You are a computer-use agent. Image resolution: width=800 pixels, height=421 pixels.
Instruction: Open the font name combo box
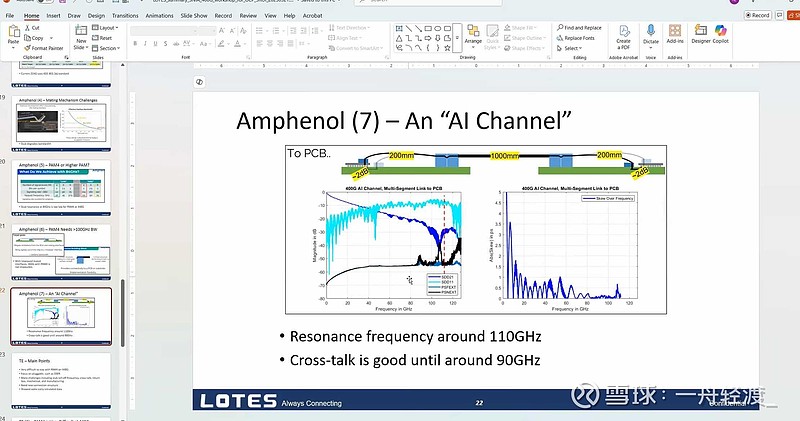(164, 31)
